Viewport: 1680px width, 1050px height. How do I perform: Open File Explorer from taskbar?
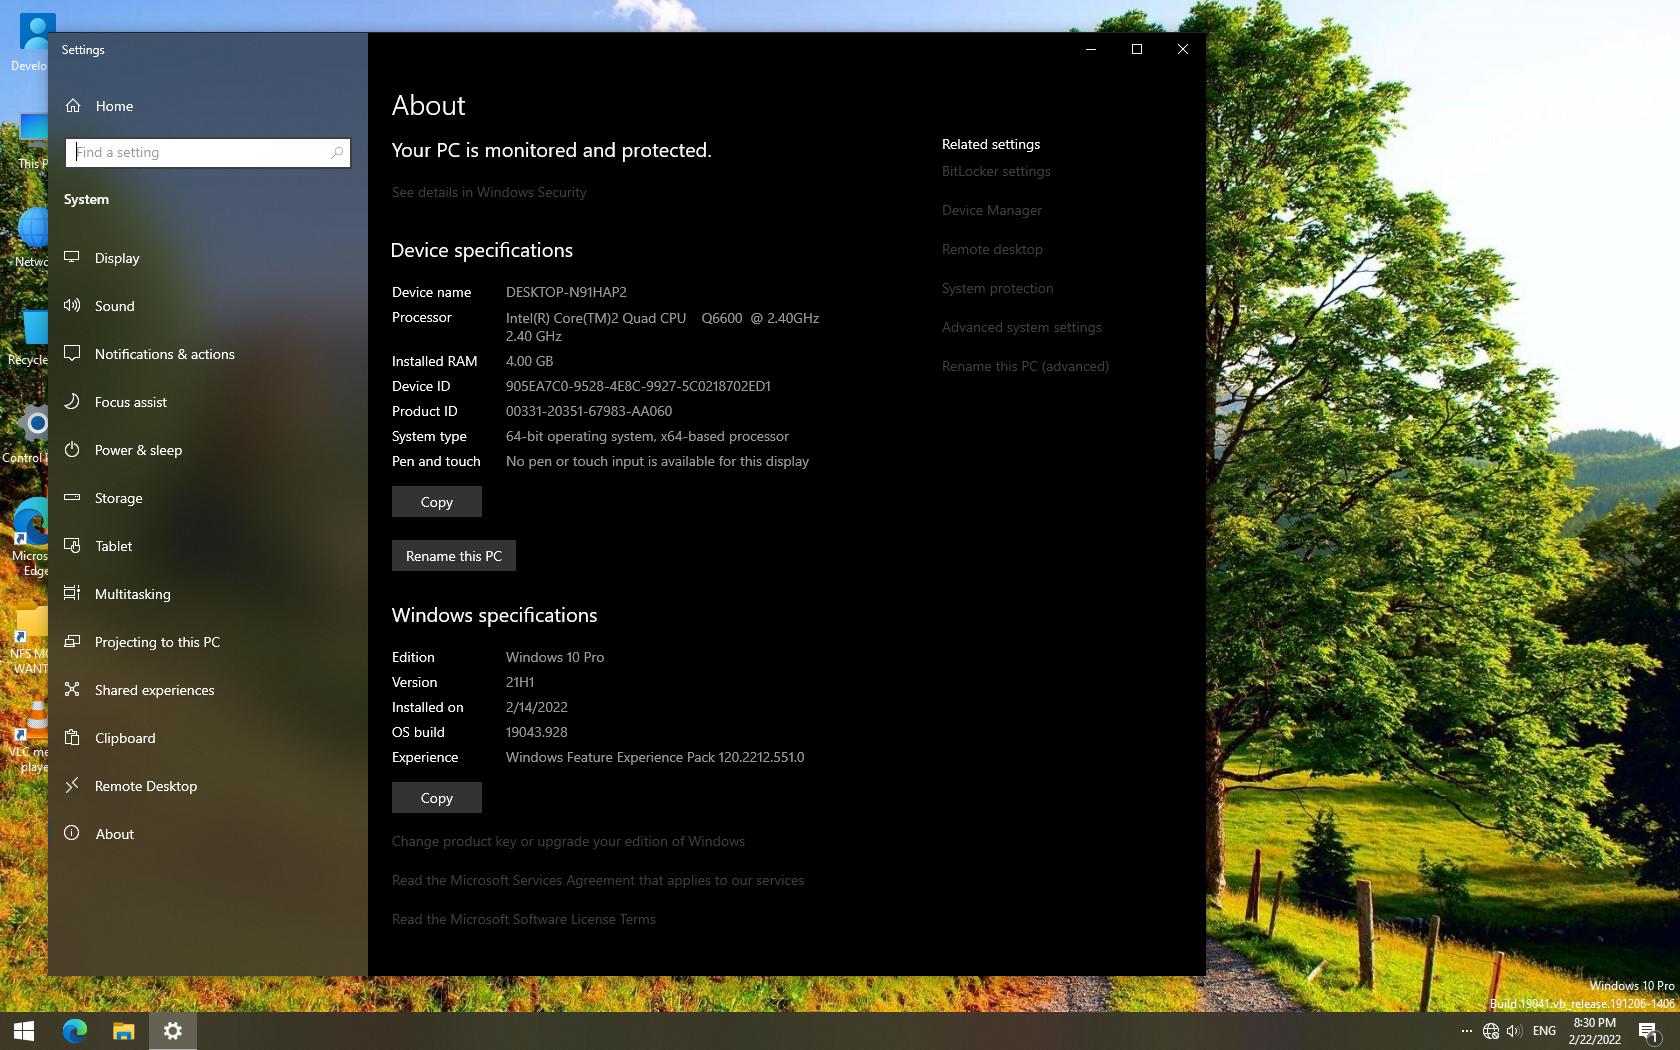point(123,1031)
